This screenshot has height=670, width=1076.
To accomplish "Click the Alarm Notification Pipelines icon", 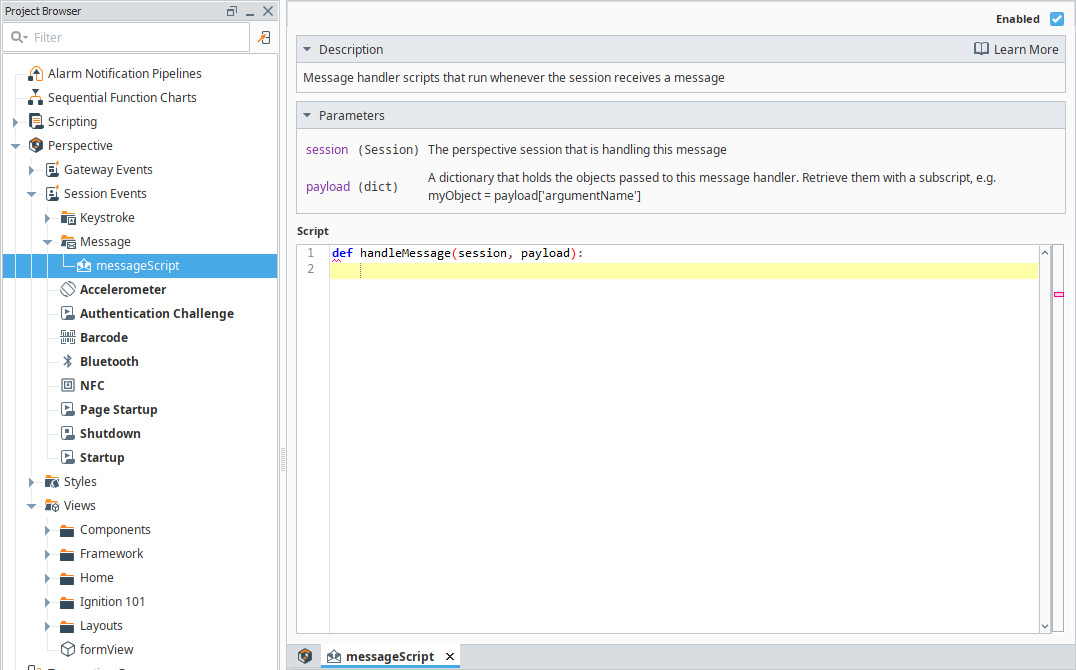I will click(x=36, y=73).
